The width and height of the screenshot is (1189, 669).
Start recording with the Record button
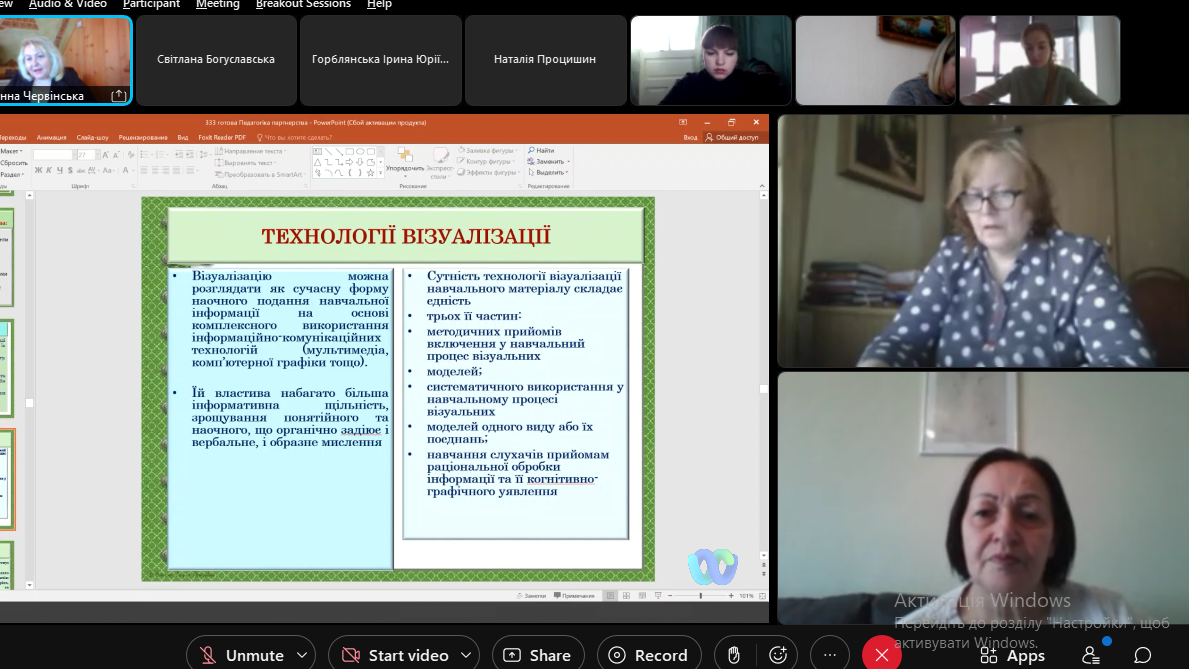click(x=648, y=655)
